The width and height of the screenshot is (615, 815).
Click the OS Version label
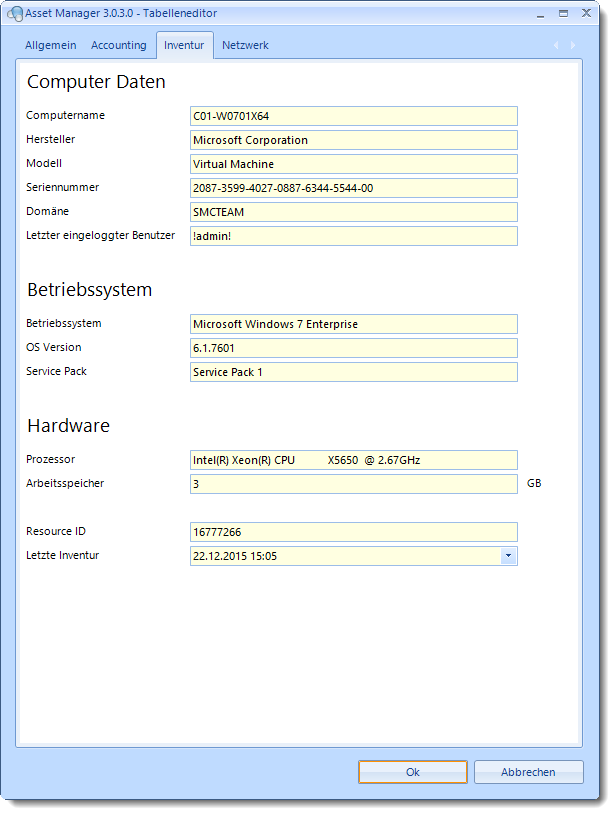point(54,347)
